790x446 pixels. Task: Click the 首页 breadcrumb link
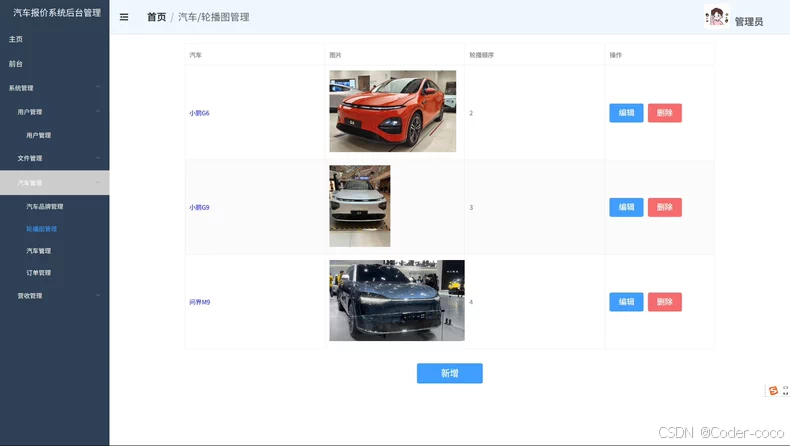pos(156,17)
